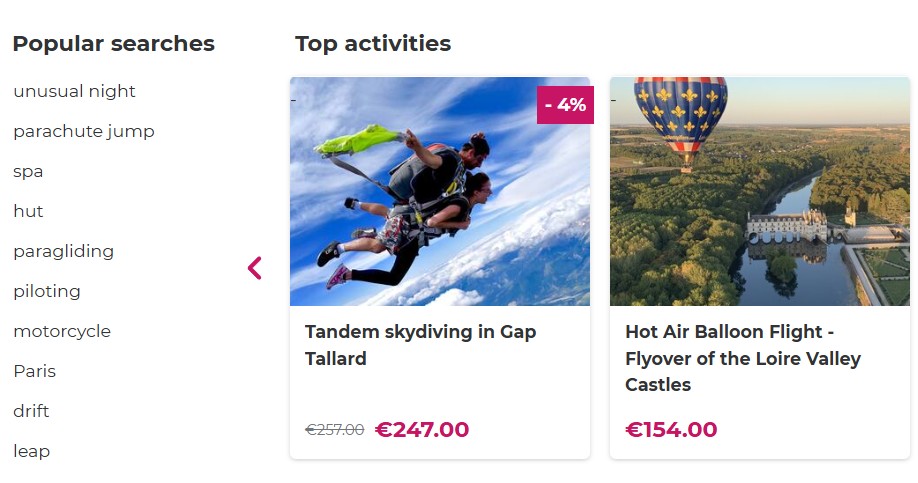Open 'Tandem skydiving in Gap Tallard' title
Image resolution: width=918 pixels, height=483 pixels.
[420, 345]
